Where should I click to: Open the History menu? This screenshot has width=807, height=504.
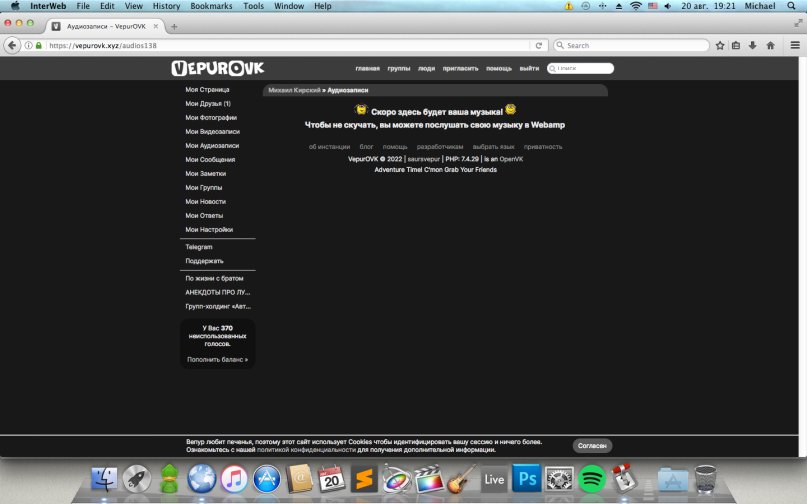(x=166, y=6)
